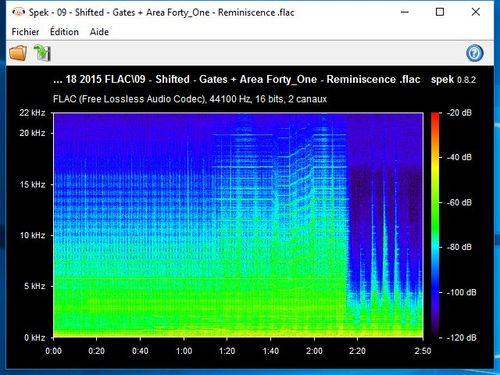Open the Fichier menu
This screenshot has width=500, height=375.
click(25, 32)
